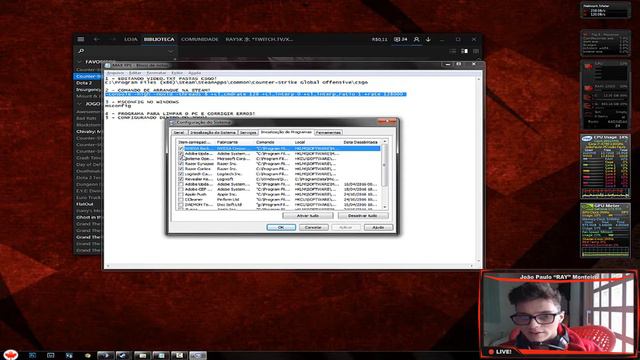This screenshot has width=640, height=360.
Task: Open the Steam COMUNIDADE tab
Action: (200, 39)
